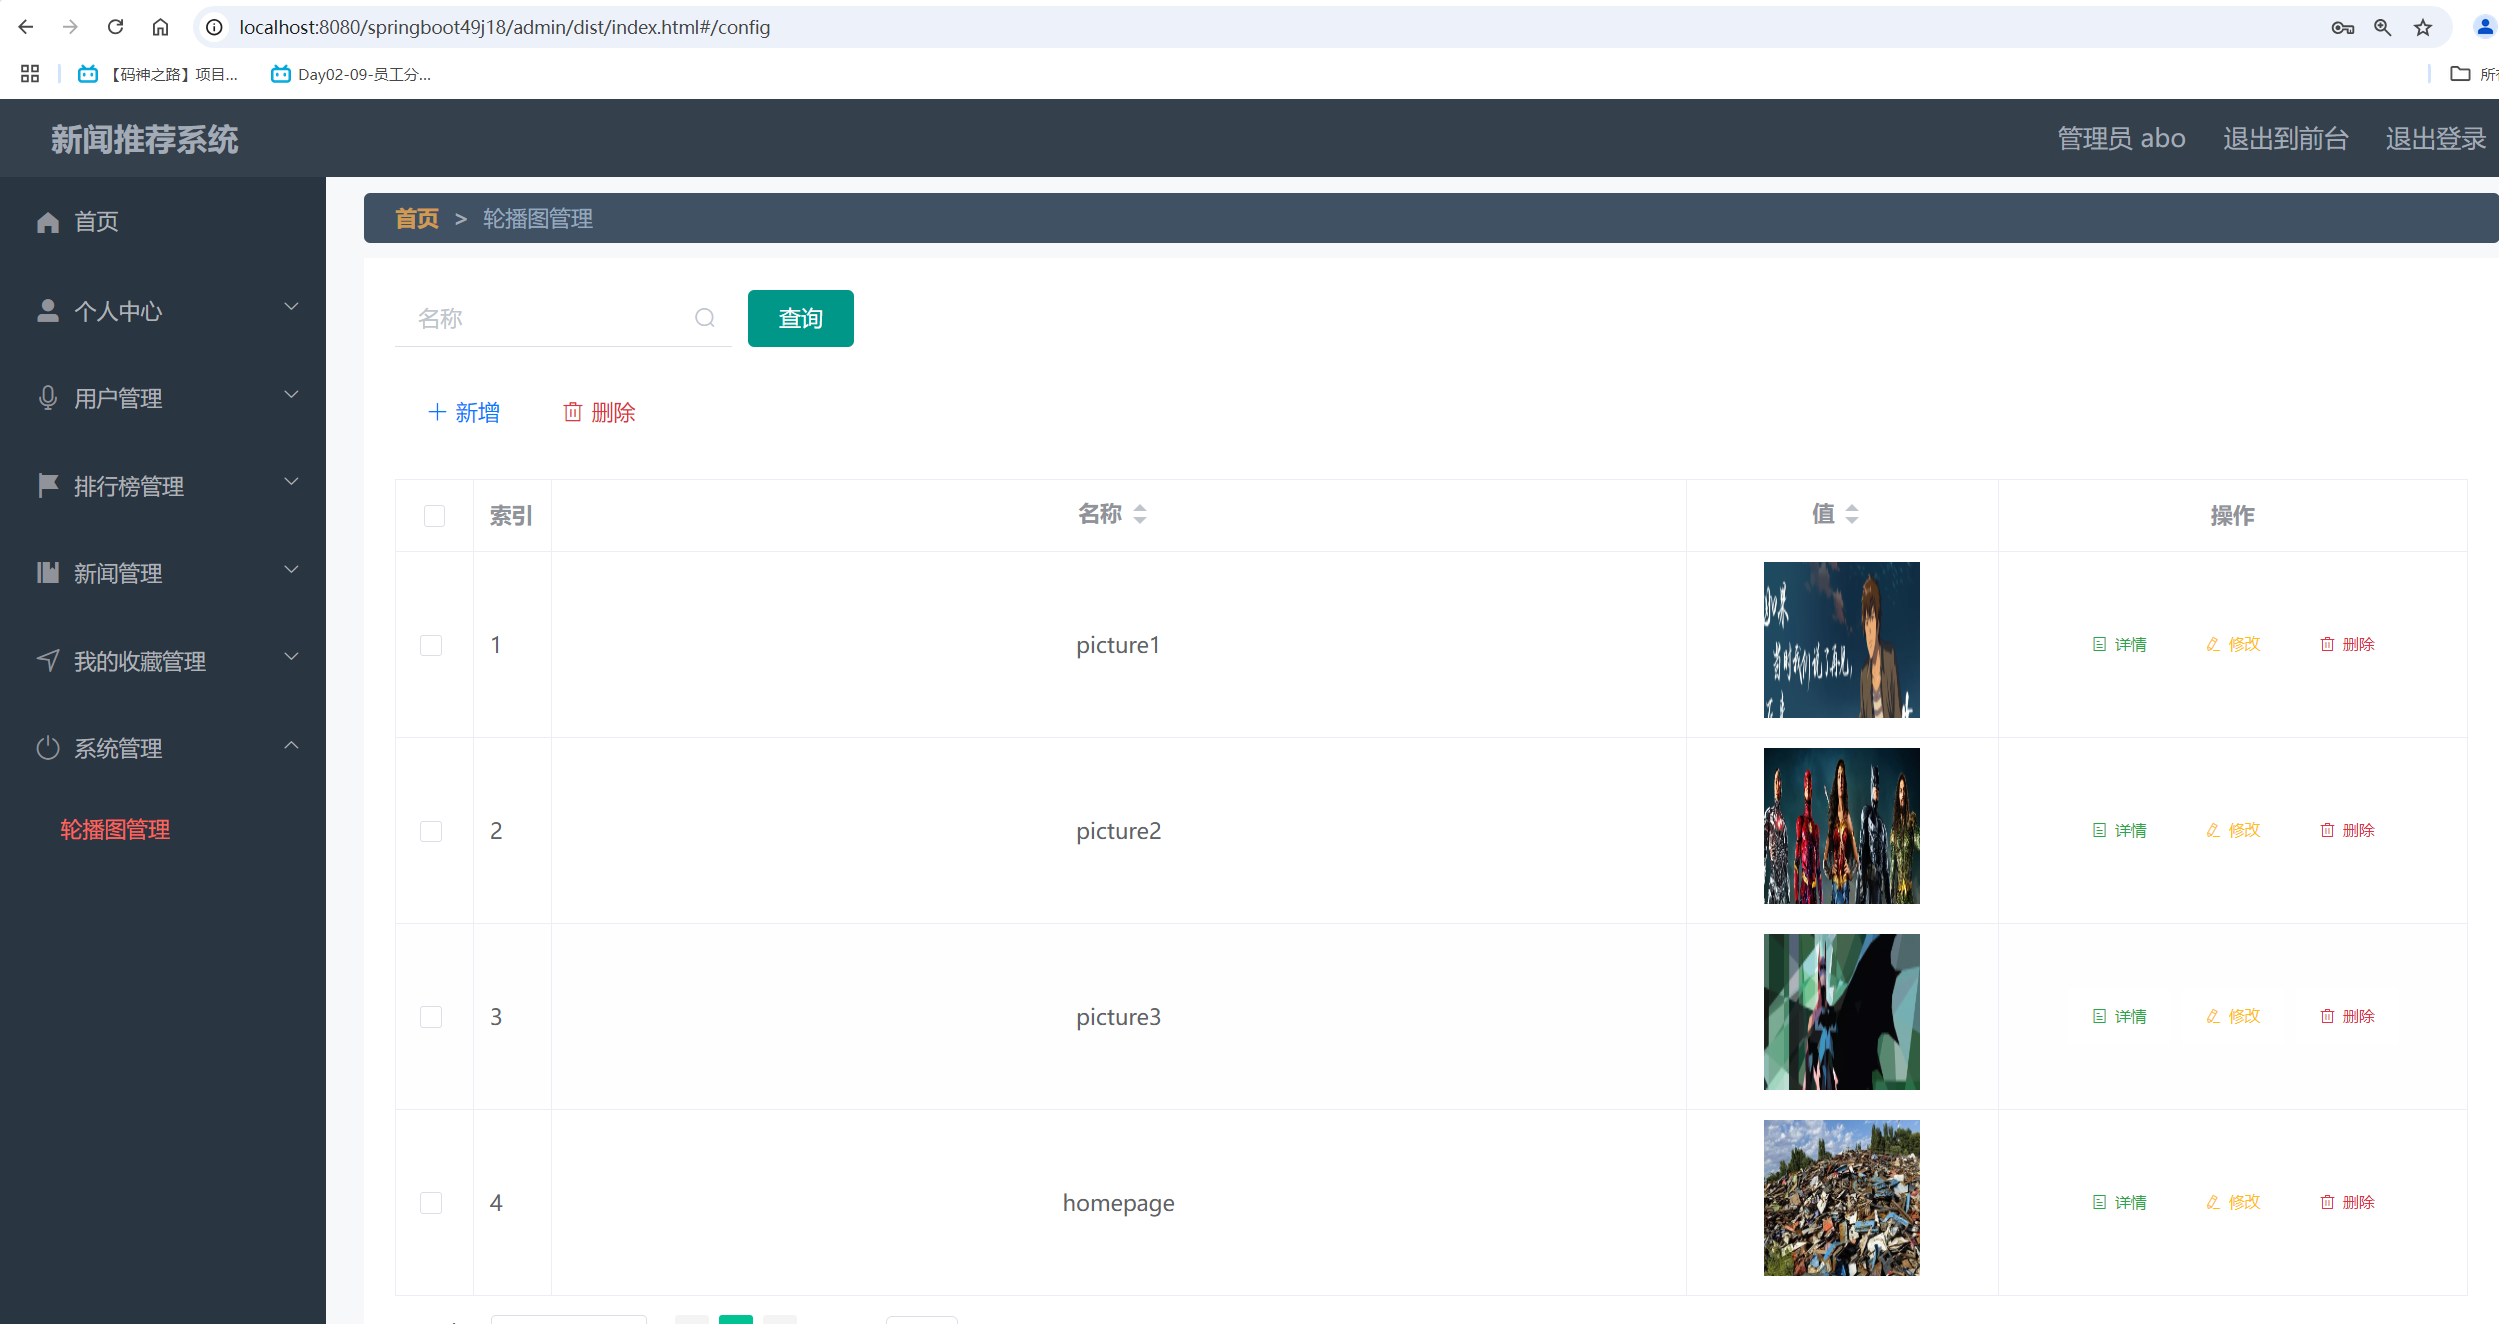Screen dimensions: 2499x1324
Task: Open the zoom magnifier icon in address bar
Action: pyautogui.click(x=2383, y=28)
